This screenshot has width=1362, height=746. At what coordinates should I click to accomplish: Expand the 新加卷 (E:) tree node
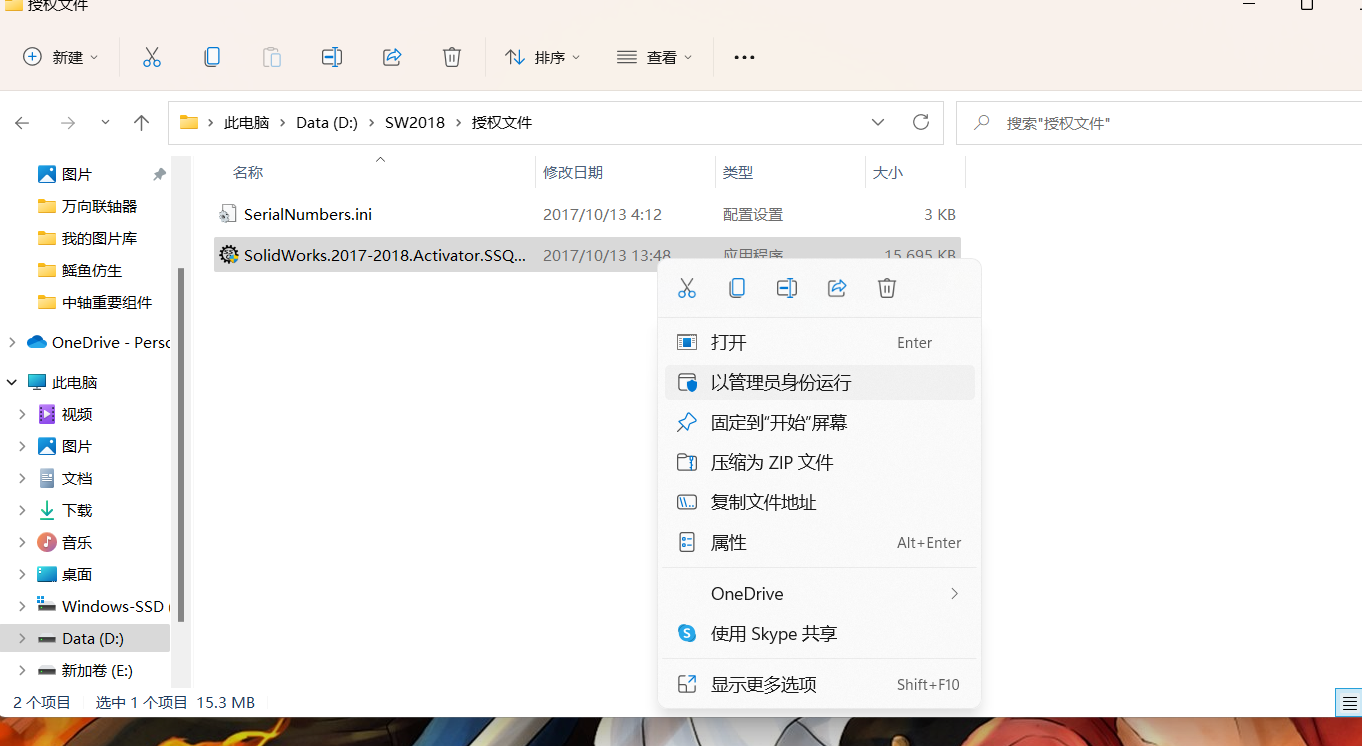click(22, 670)
